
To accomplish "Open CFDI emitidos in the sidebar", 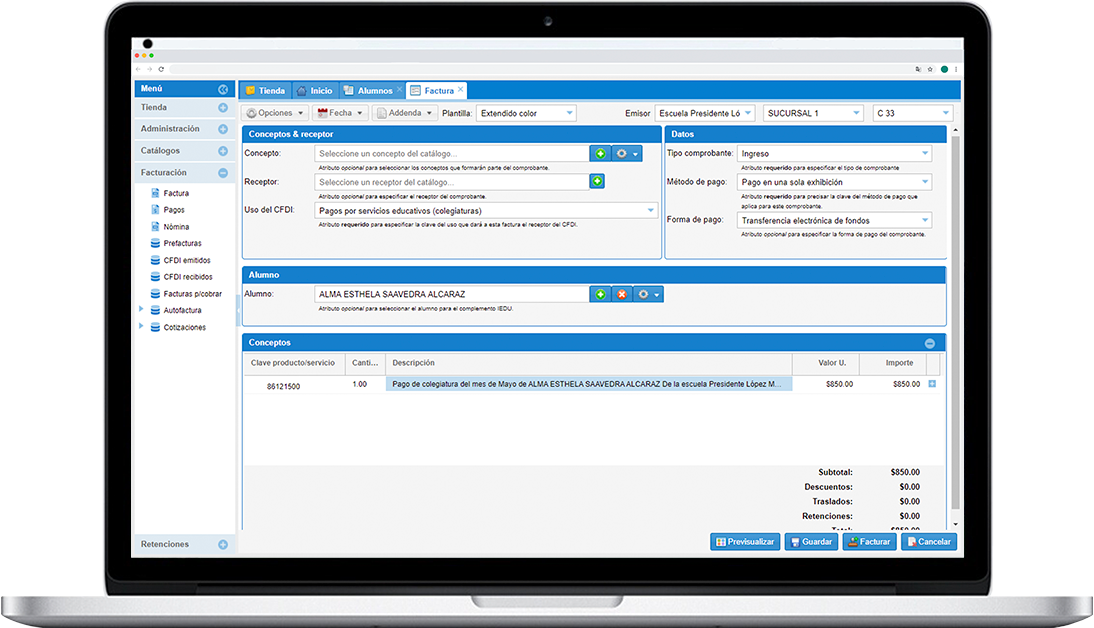I will click(186, 260).
